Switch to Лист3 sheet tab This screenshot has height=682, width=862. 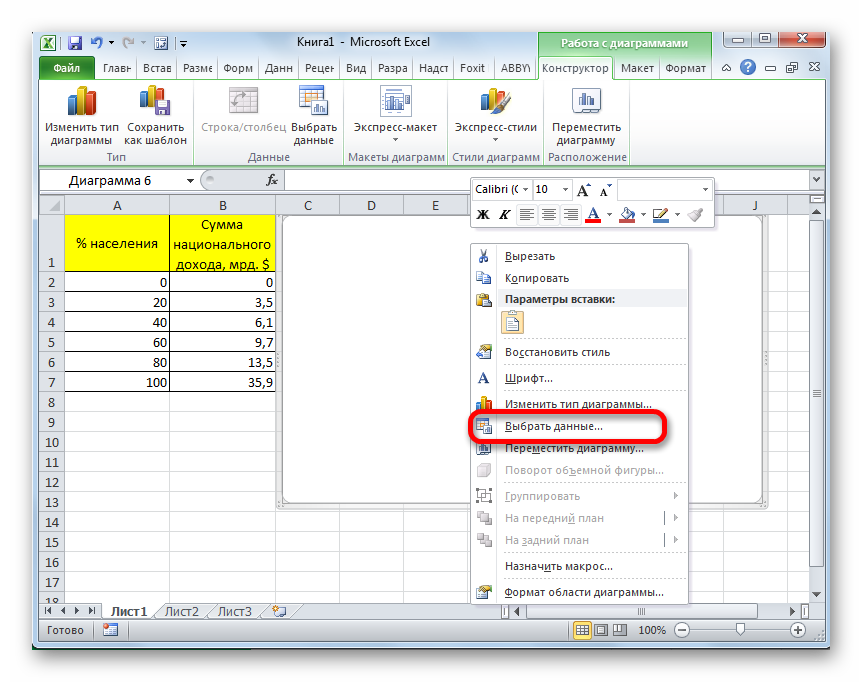click(x=235, y=611)
